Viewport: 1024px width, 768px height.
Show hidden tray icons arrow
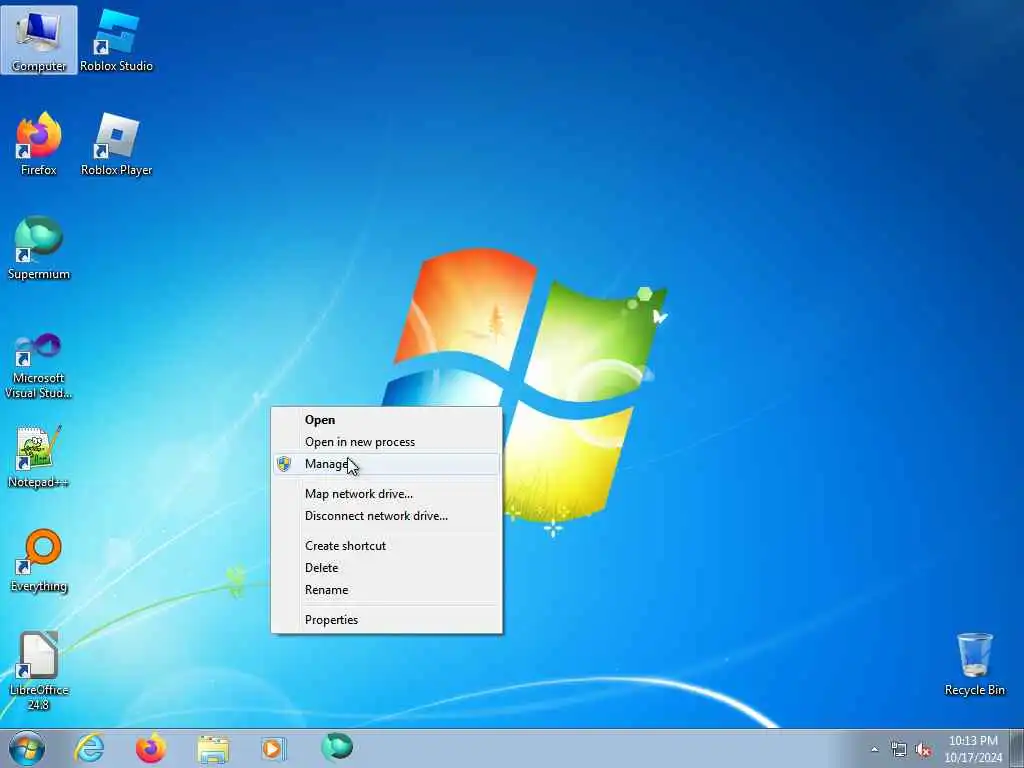click(x=874, y=749)
